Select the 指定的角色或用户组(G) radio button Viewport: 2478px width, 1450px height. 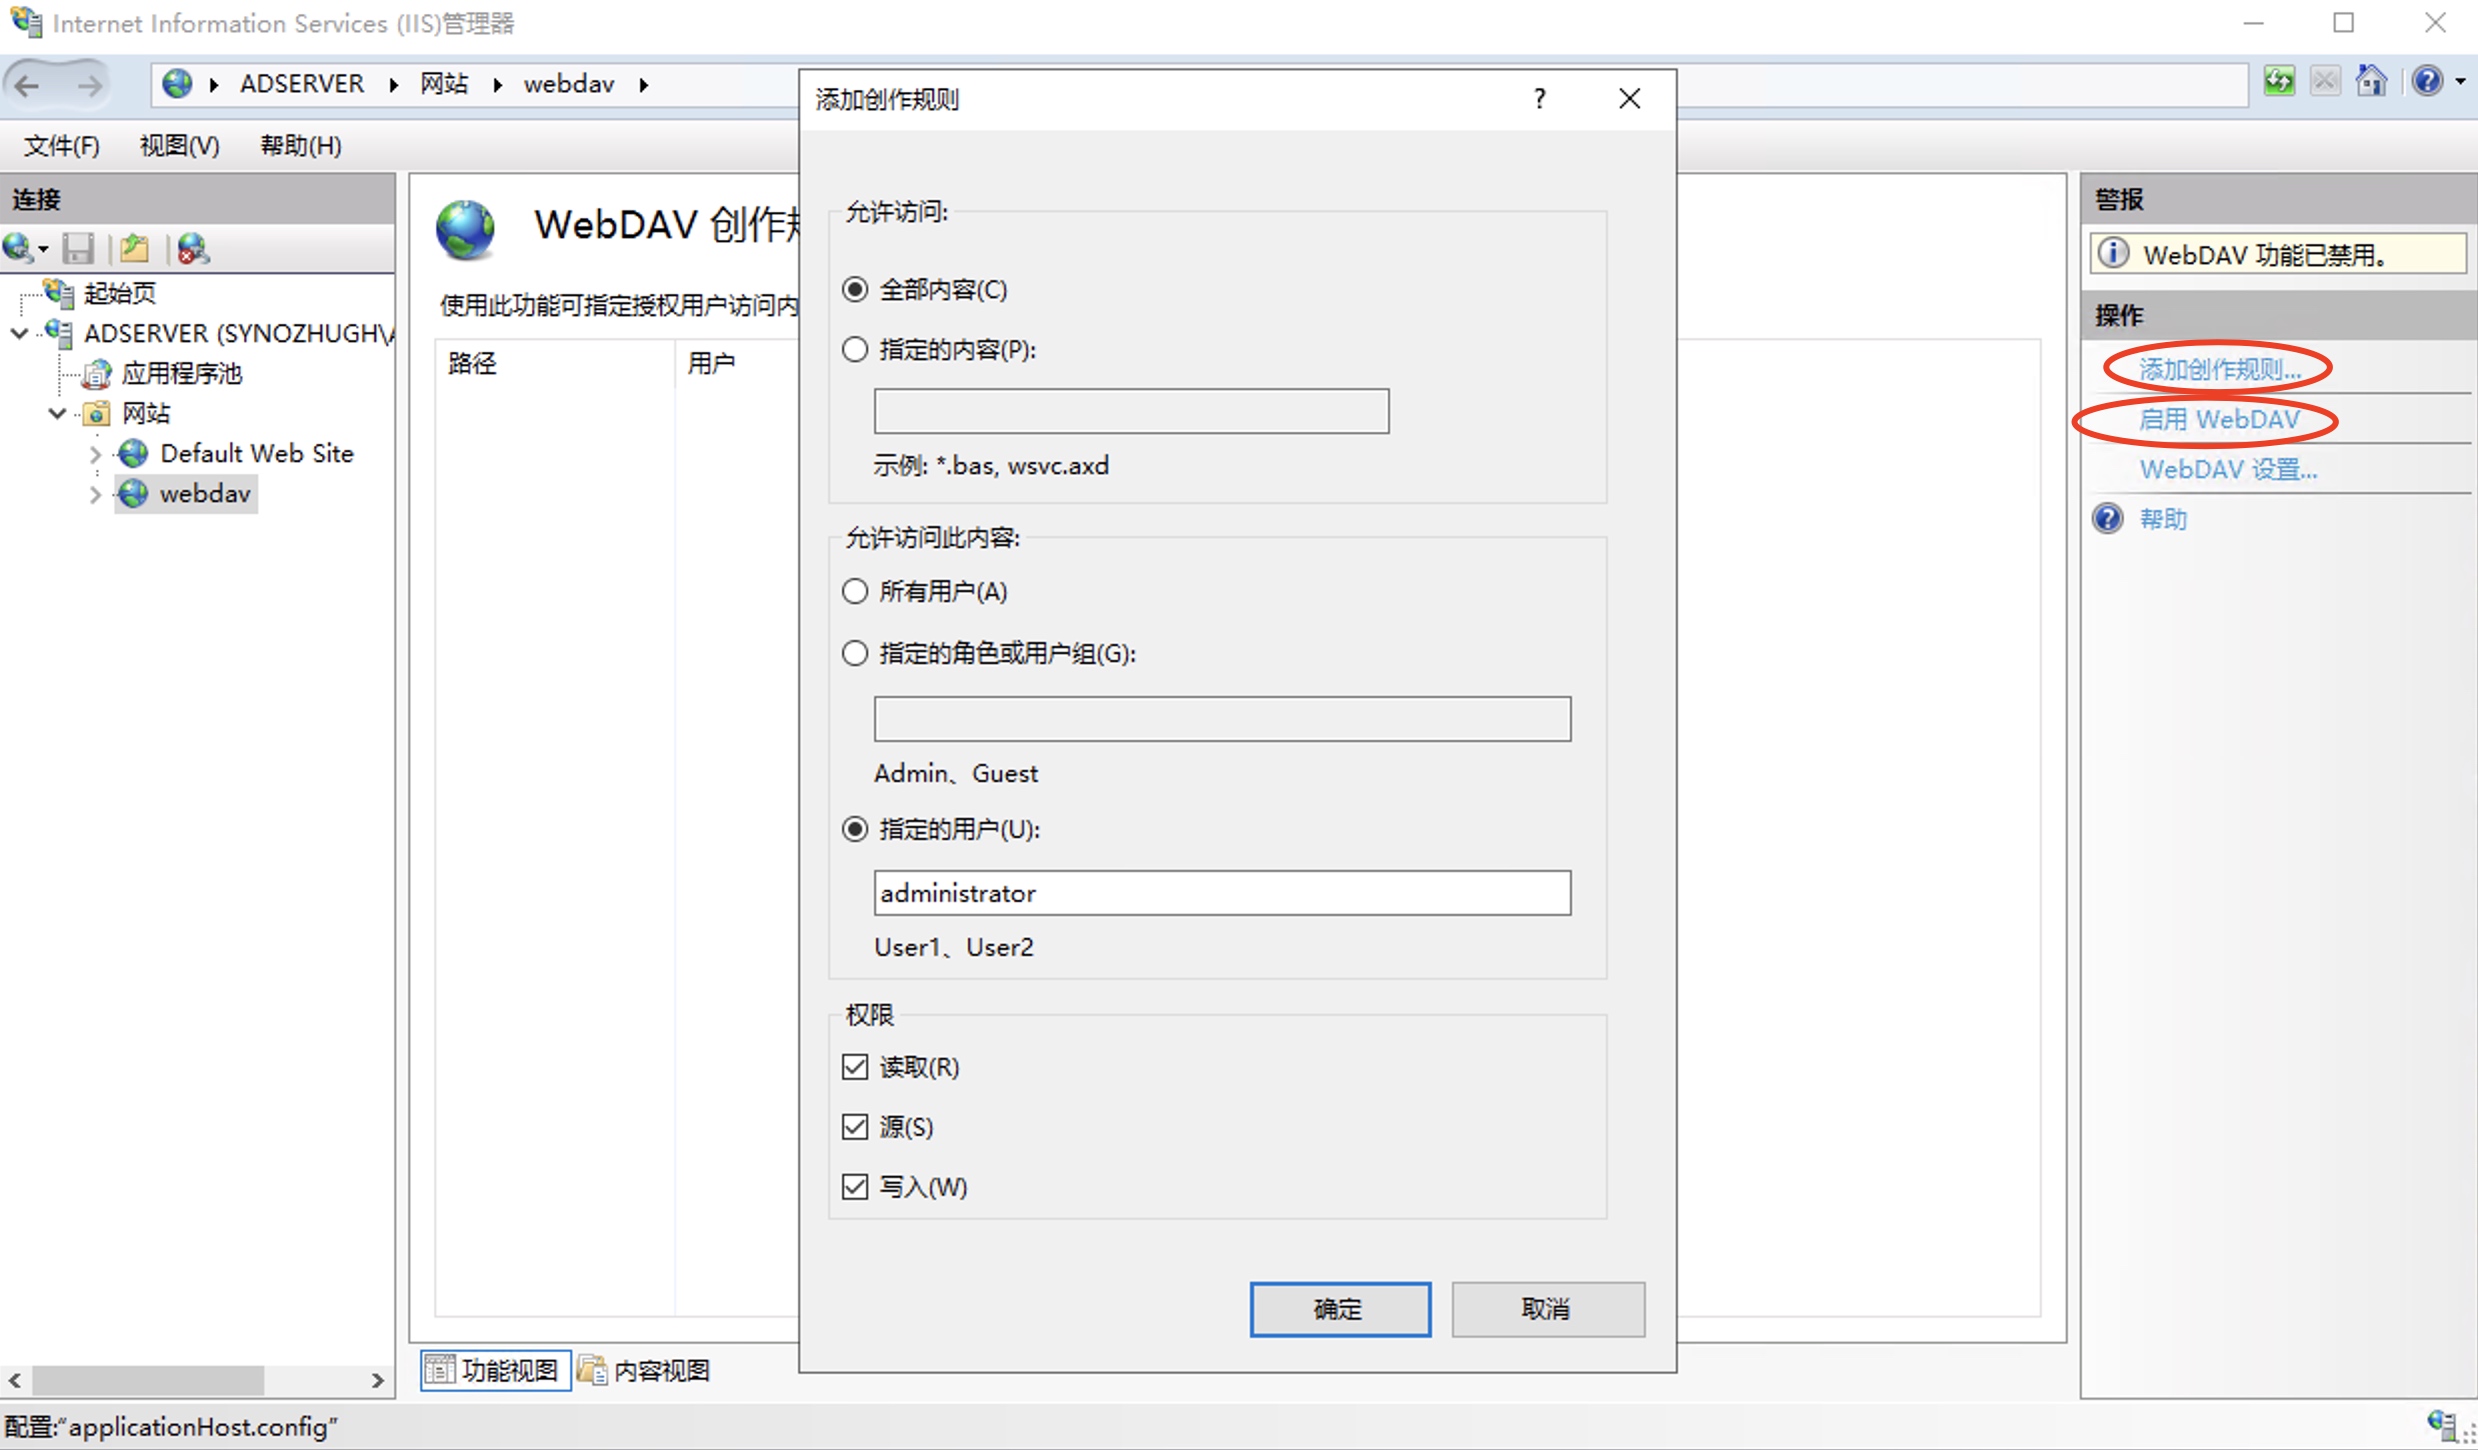[854, 654]
